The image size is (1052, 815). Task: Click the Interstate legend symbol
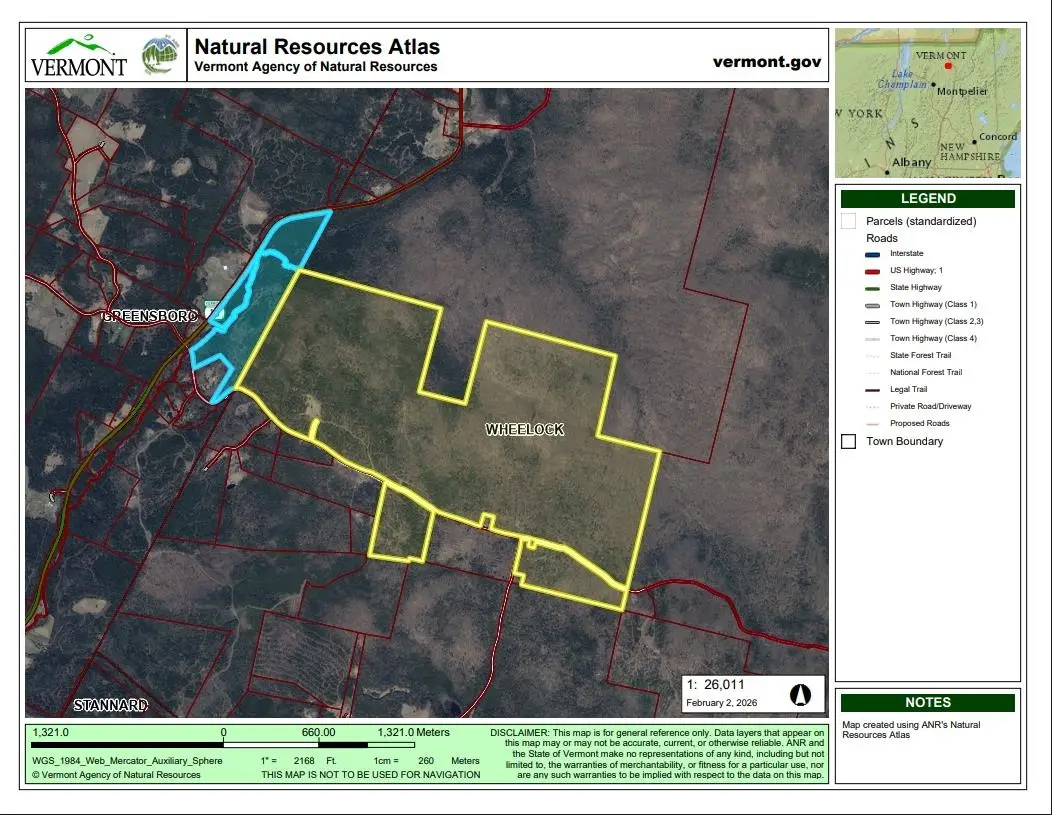pyautogui.click(x=870, y=254)
